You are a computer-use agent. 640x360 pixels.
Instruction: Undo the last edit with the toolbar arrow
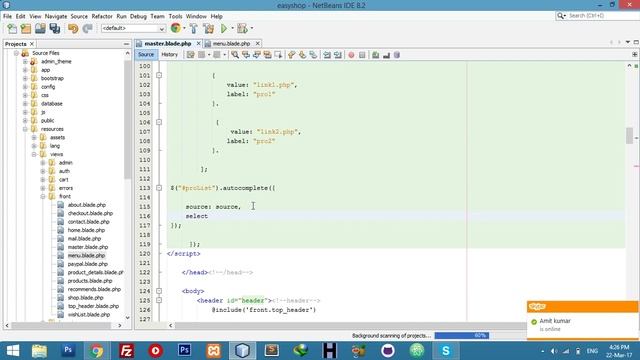[73, 29]
